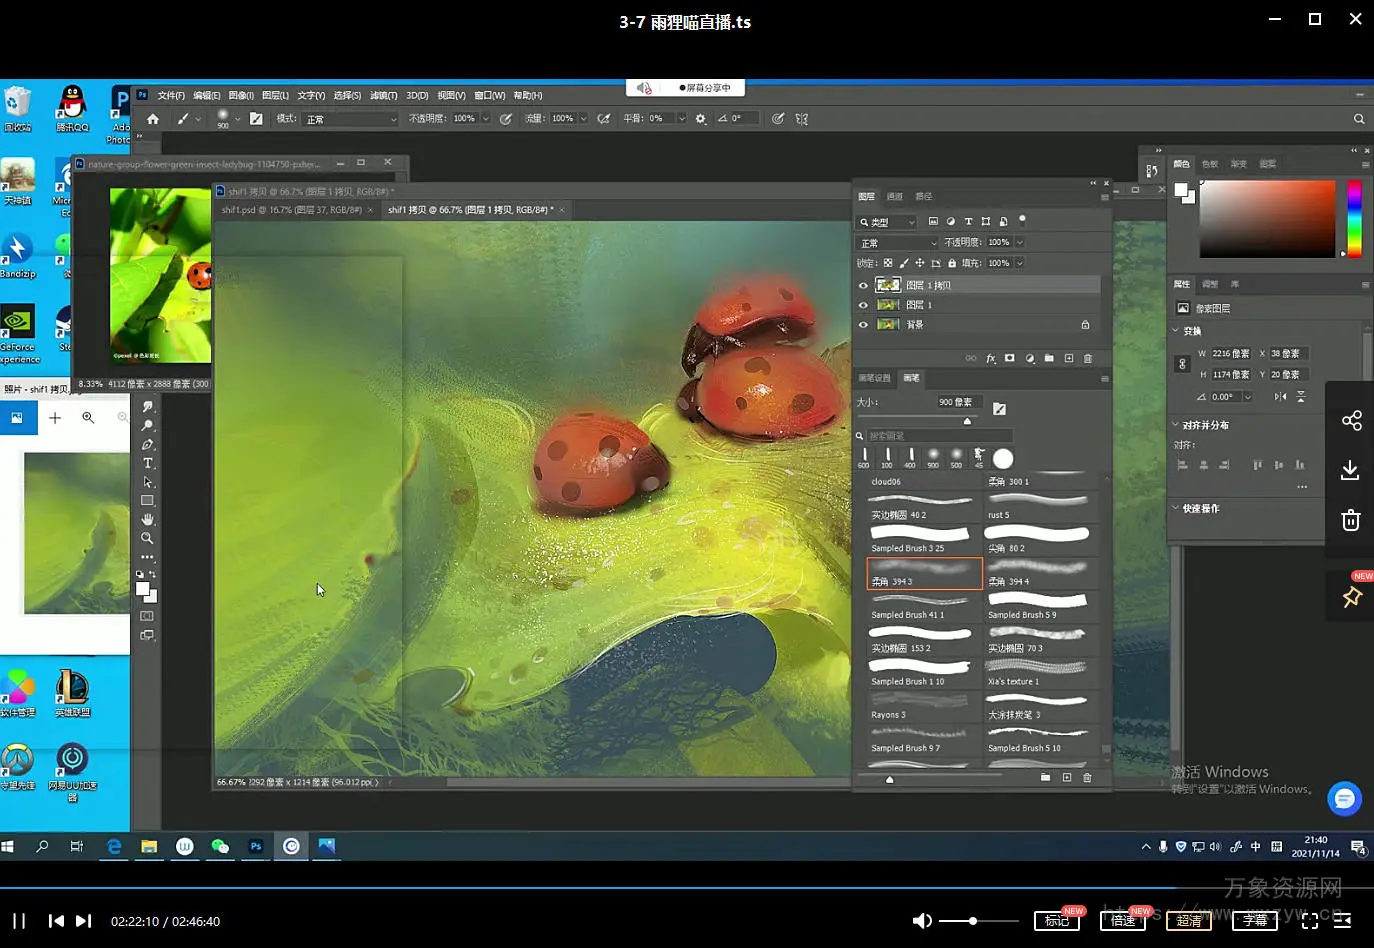Click the rainbow hue slider strip
The width and height of the screenshot is (1374, 948).
1354,218
